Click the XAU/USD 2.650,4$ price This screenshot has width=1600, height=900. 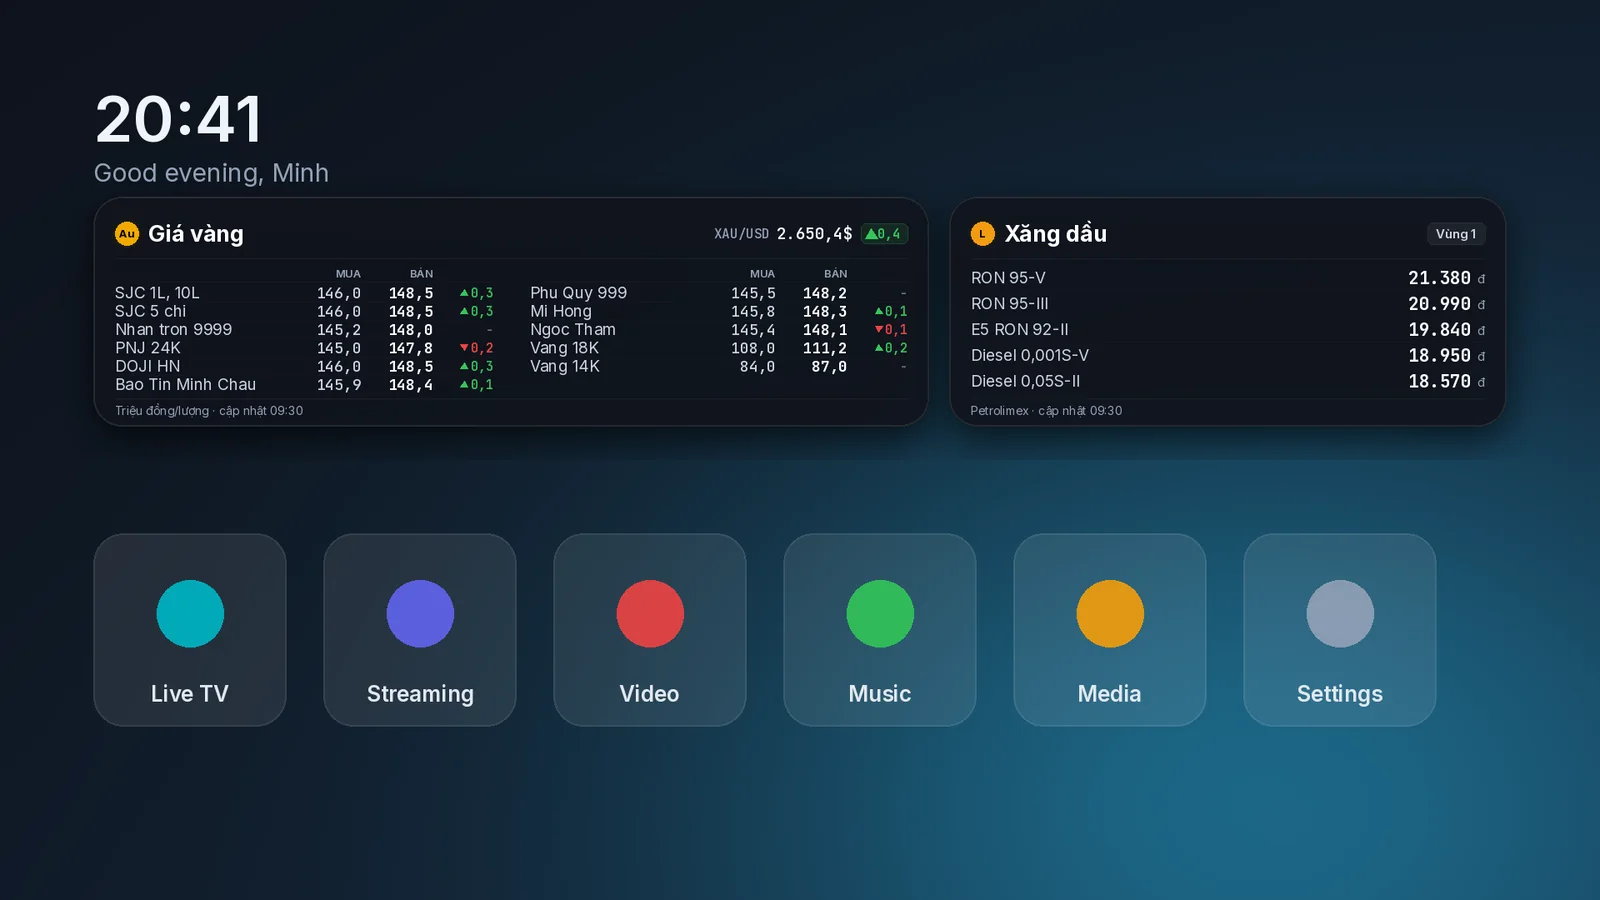pyautogui.click(x=814, y=234)
